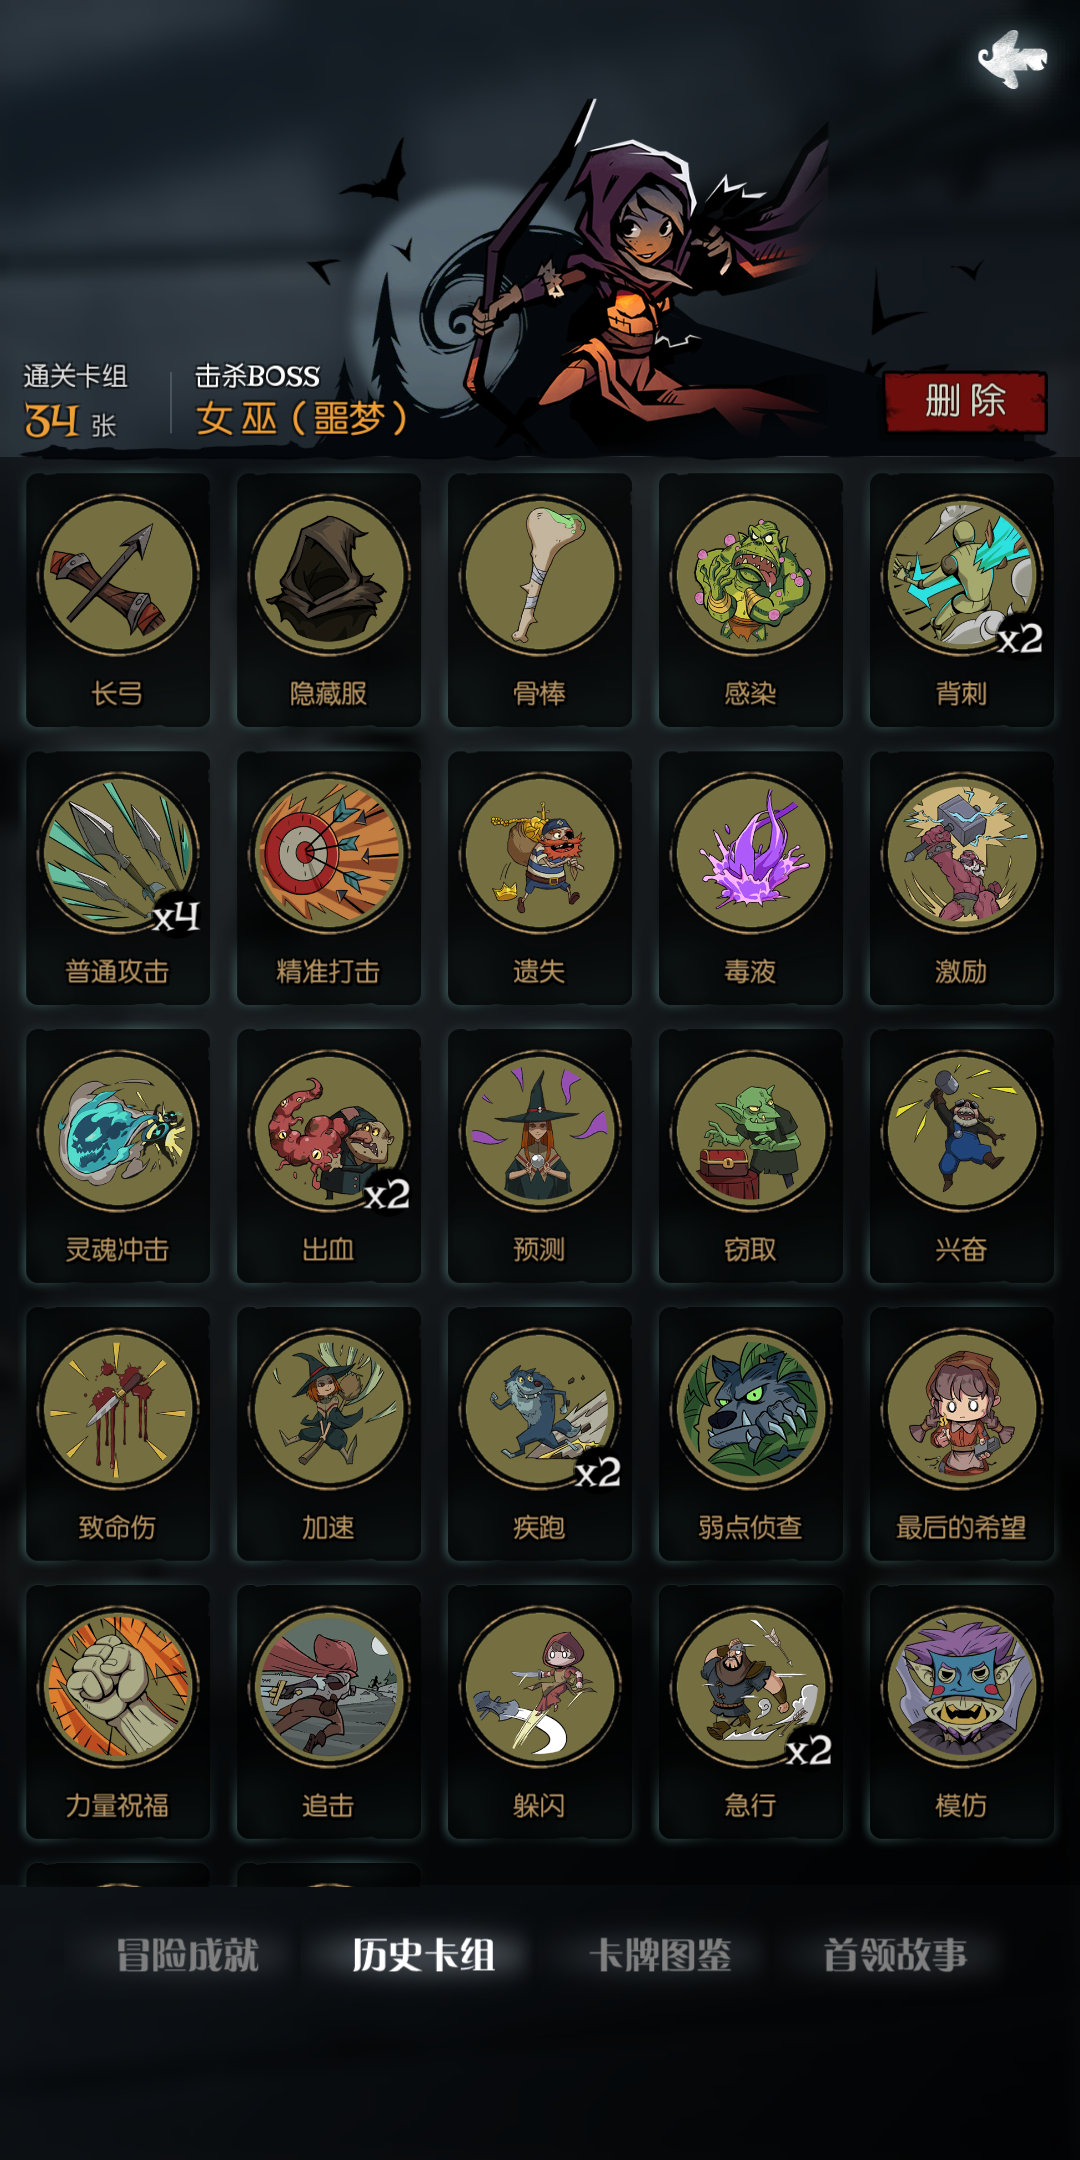Tap the 普通攻击 x4 card
Viewport: 1080px width, 2160px height.
118,878
